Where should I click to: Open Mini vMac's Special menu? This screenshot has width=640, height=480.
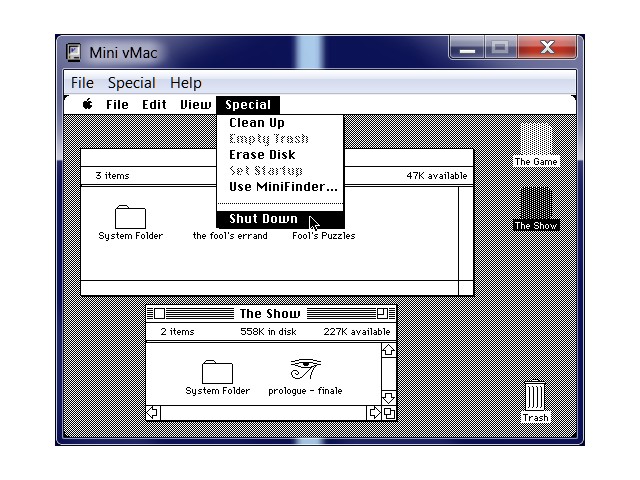coord(131,83)
